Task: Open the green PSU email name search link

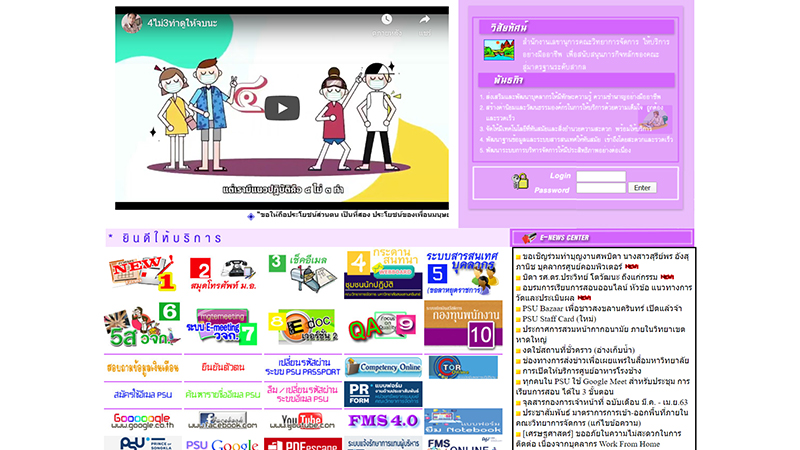Action: pyautogui.click(x=223, y=394)
